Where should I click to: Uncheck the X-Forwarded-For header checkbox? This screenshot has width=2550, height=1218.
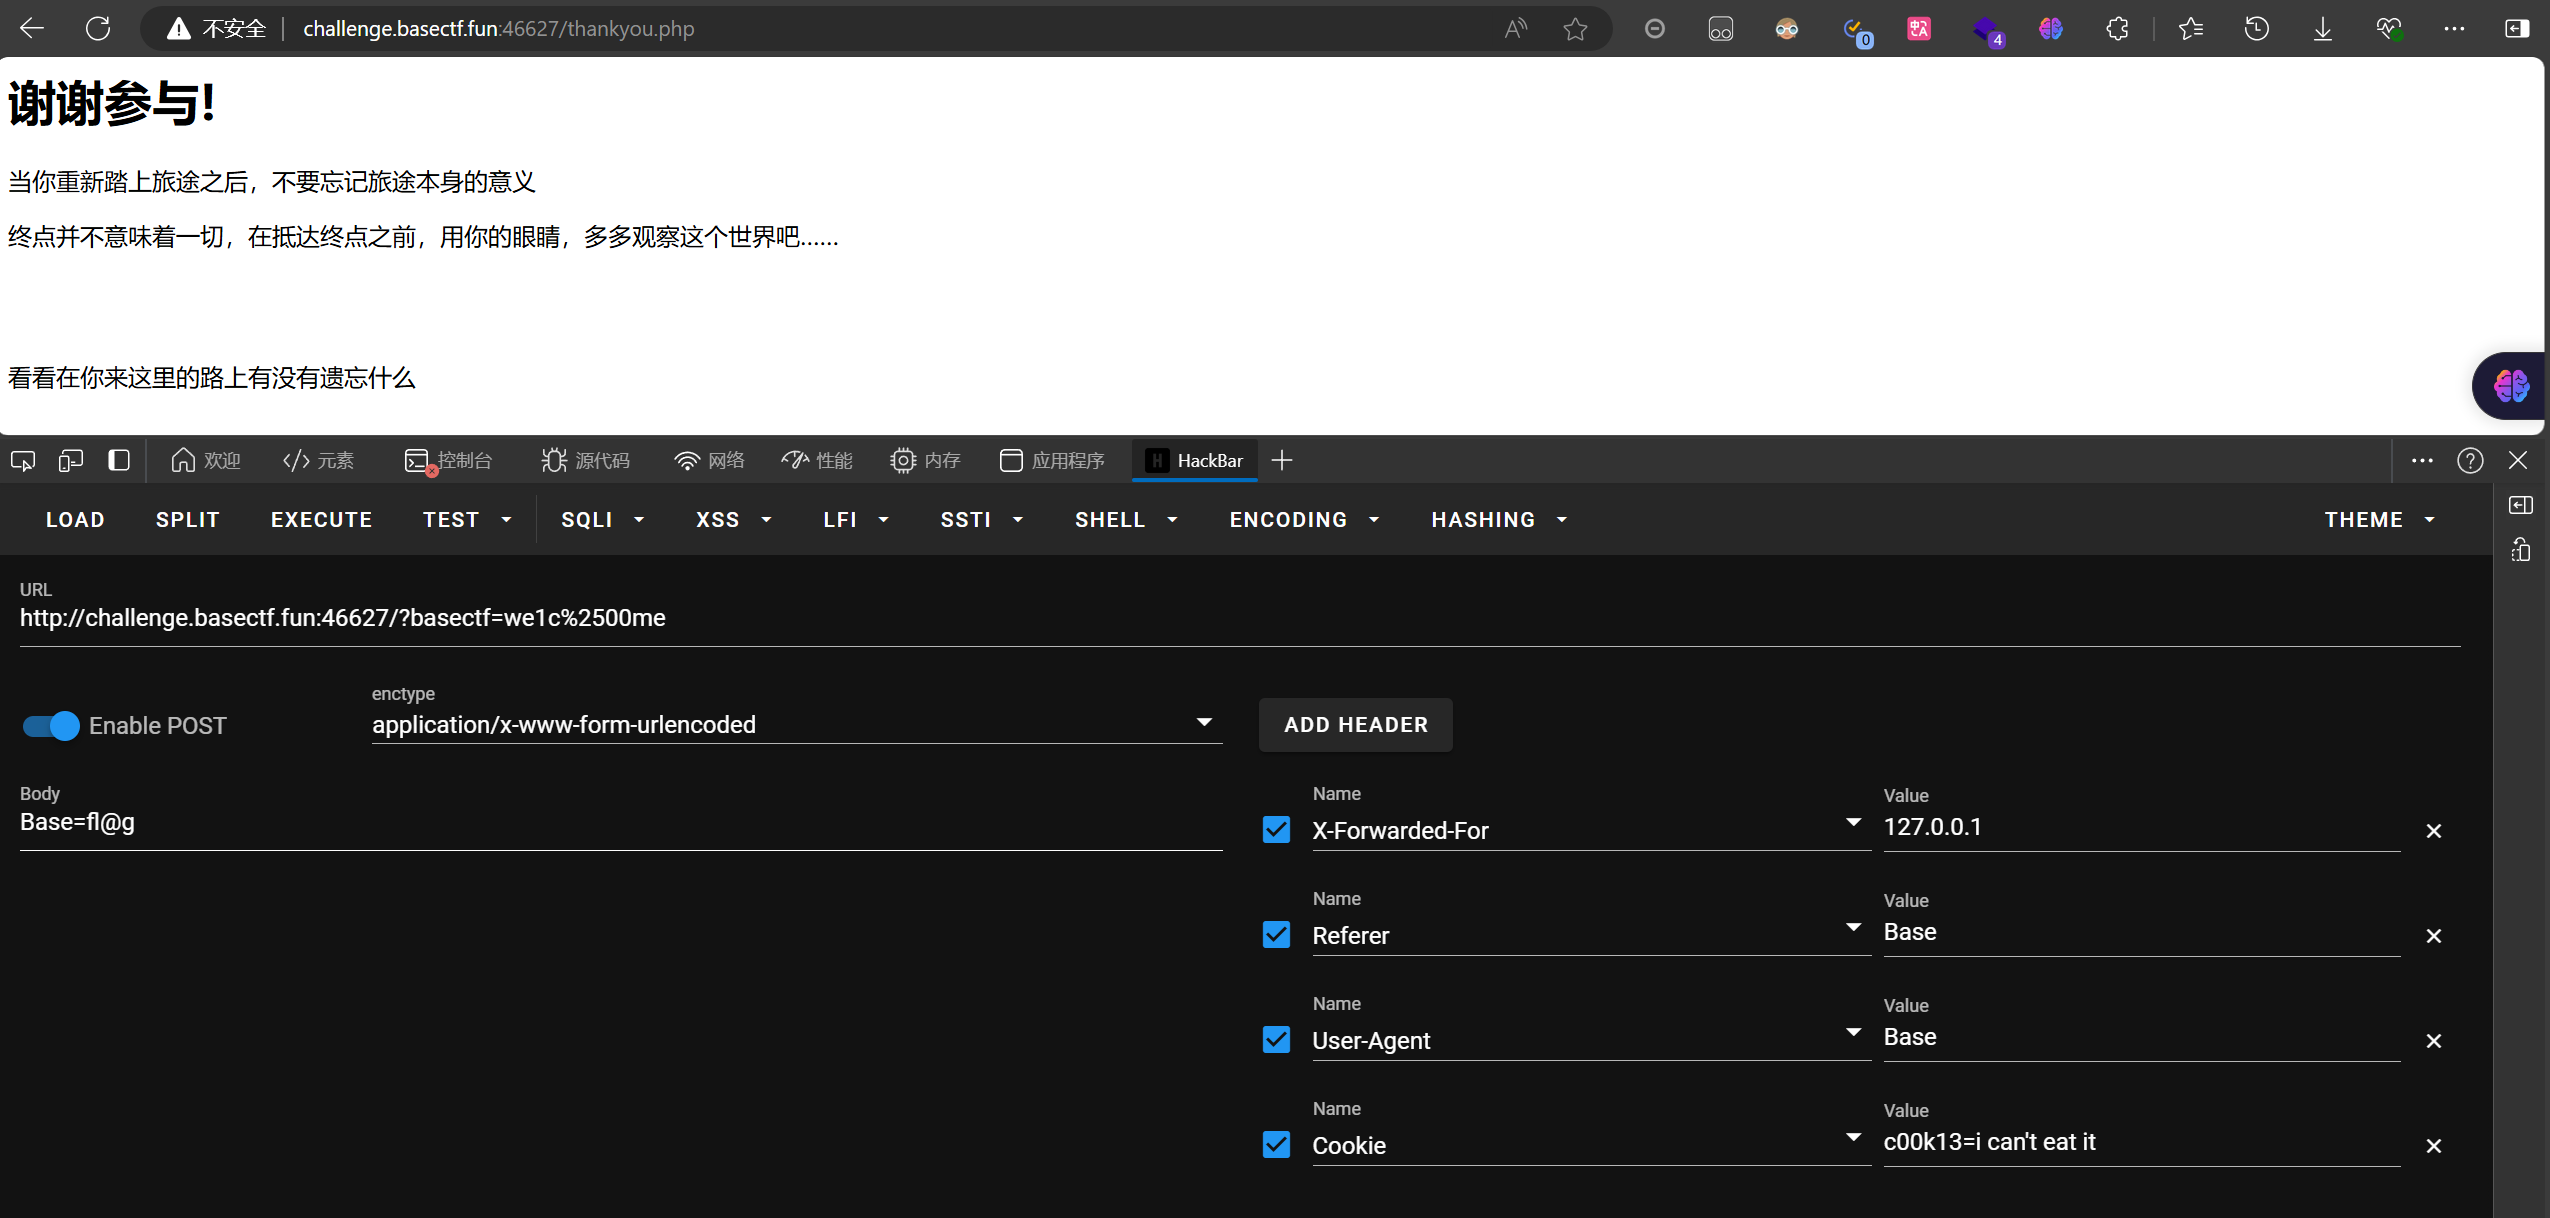pyautogui.click(x=1276, y=830)
